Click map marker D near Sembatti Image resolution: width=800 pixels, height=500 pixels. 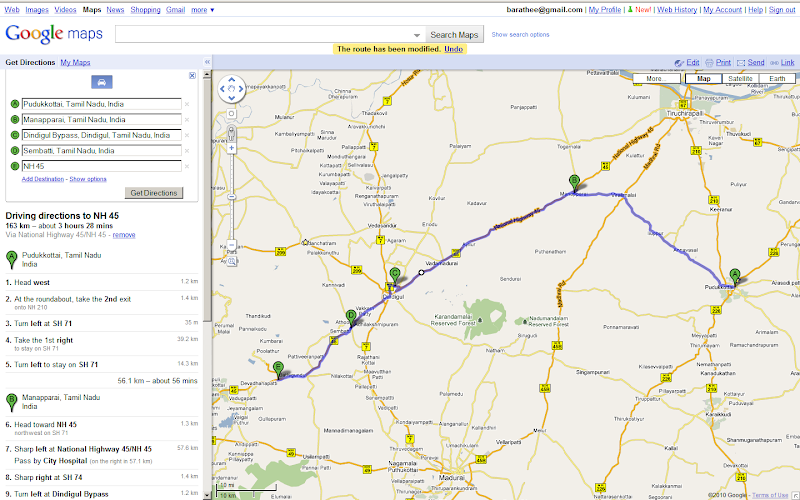(351, 318)
